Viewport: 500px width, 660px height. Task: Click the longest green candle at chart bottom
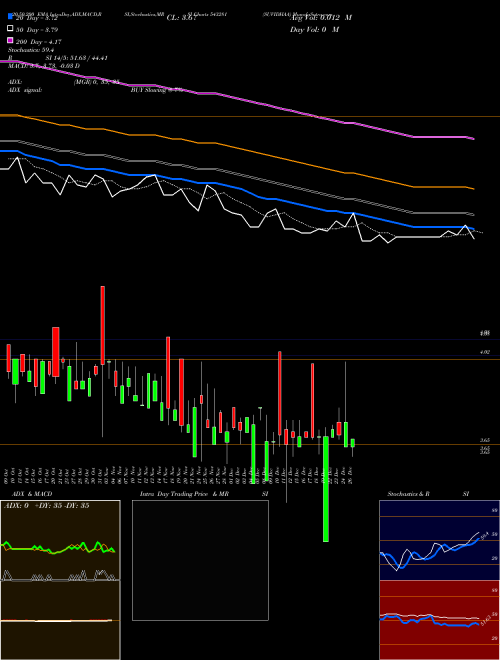coord(326,489)
